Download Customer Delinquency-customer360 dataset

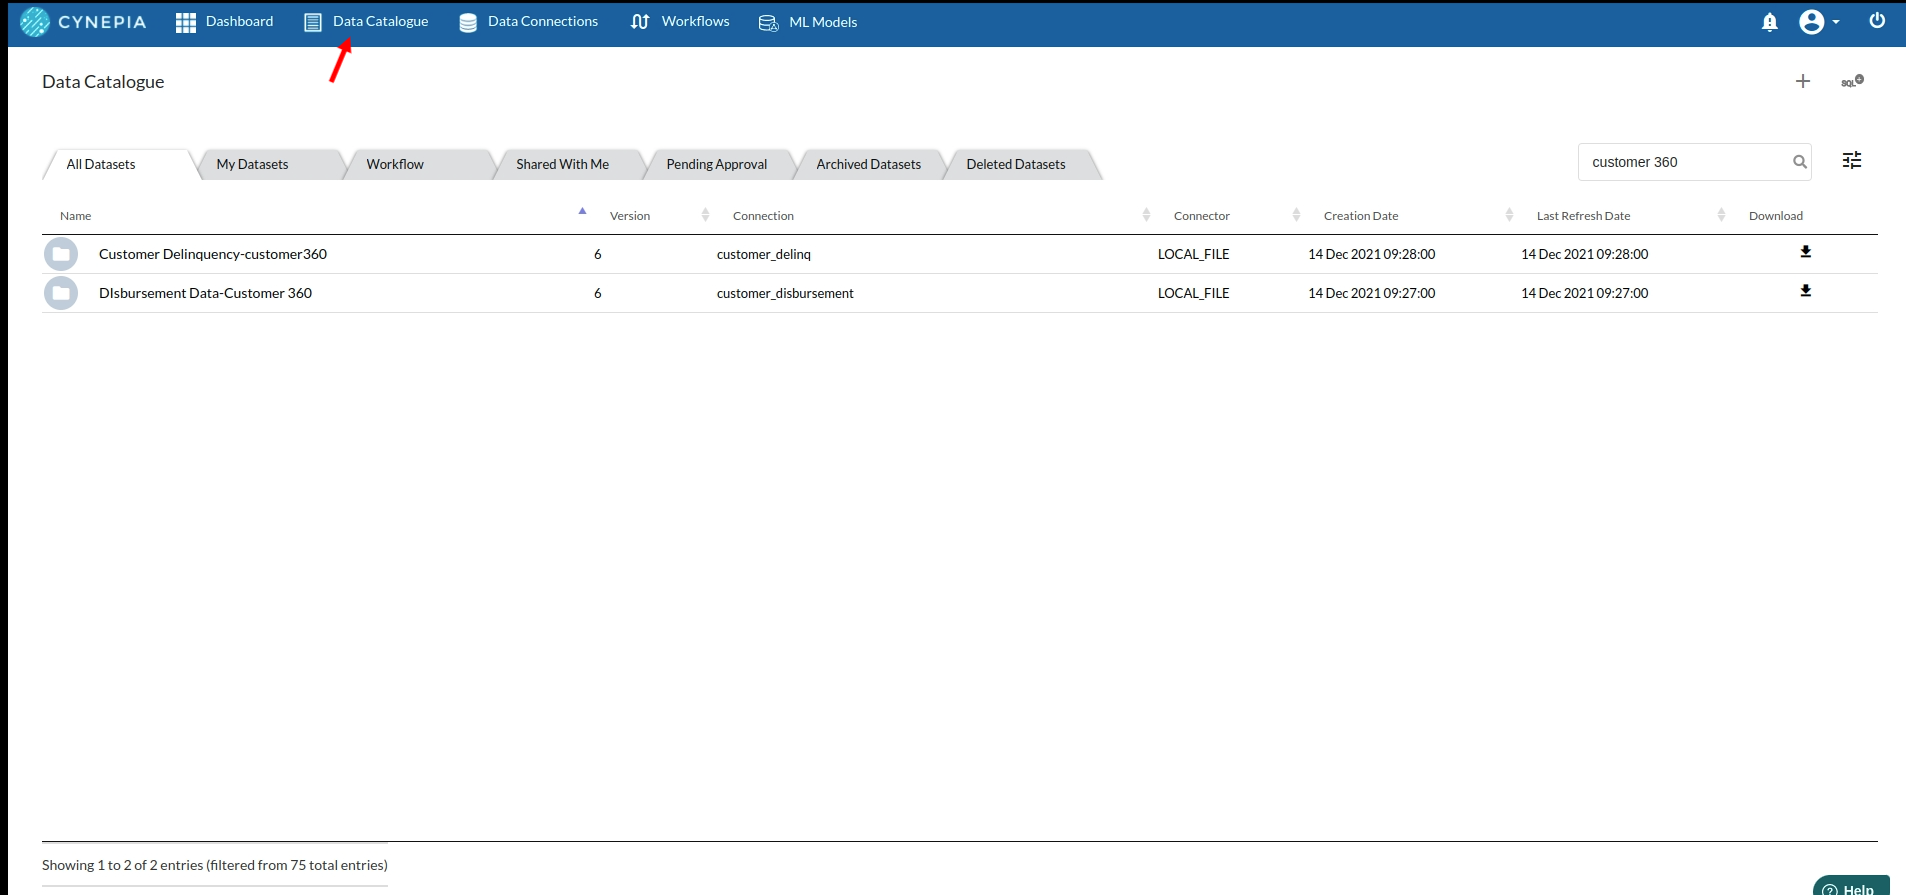(x=1806, y=252)
